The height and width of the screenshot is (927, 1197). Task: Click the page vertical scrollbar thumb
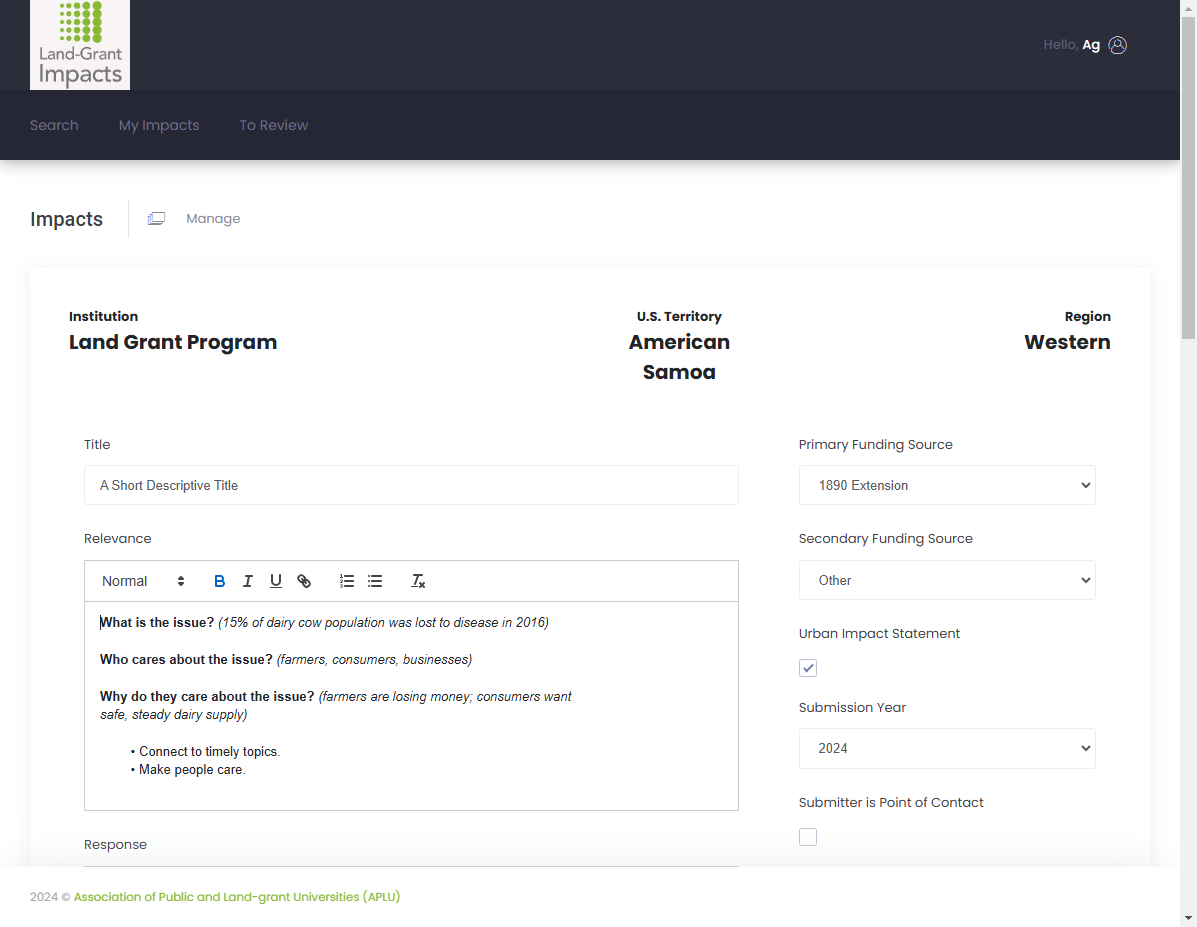pos(1189,177)
